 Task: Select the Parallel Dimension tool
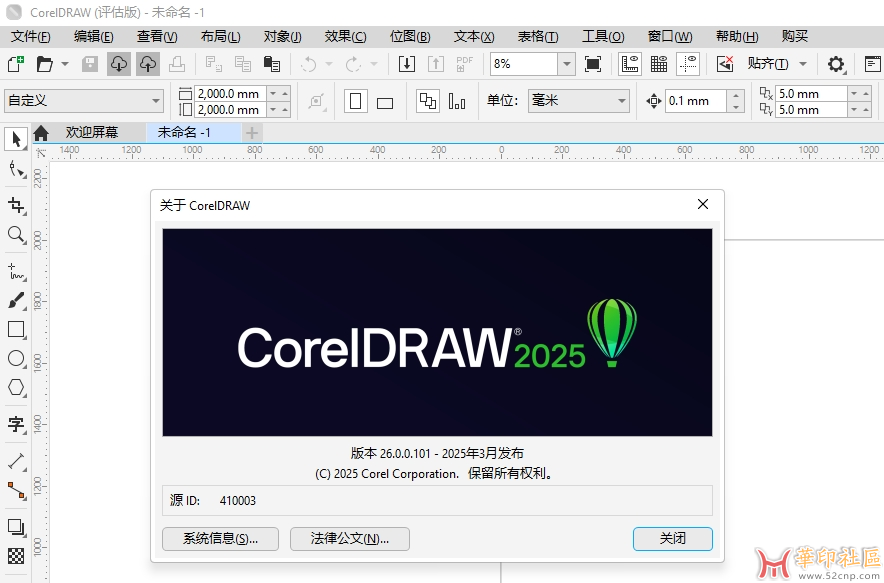tap(16, 461)
